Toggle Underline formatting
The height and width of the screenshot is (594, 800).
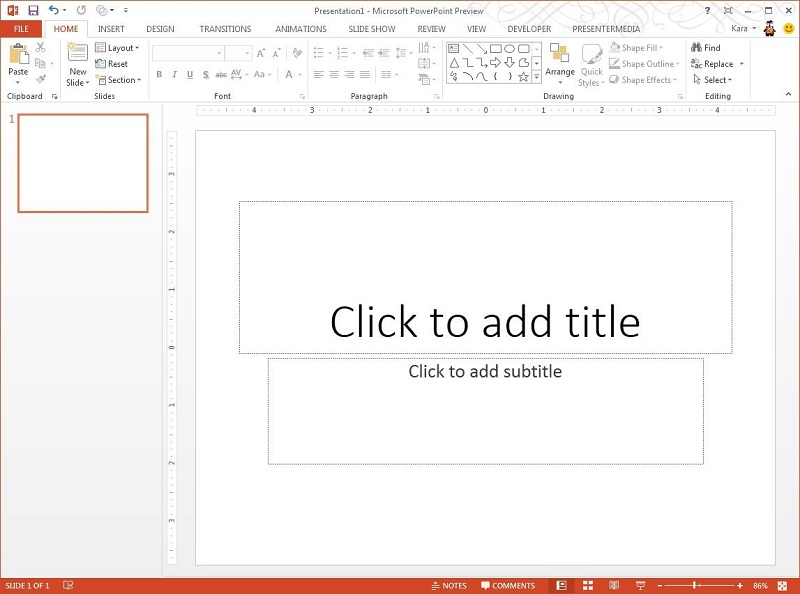point(190,75)
